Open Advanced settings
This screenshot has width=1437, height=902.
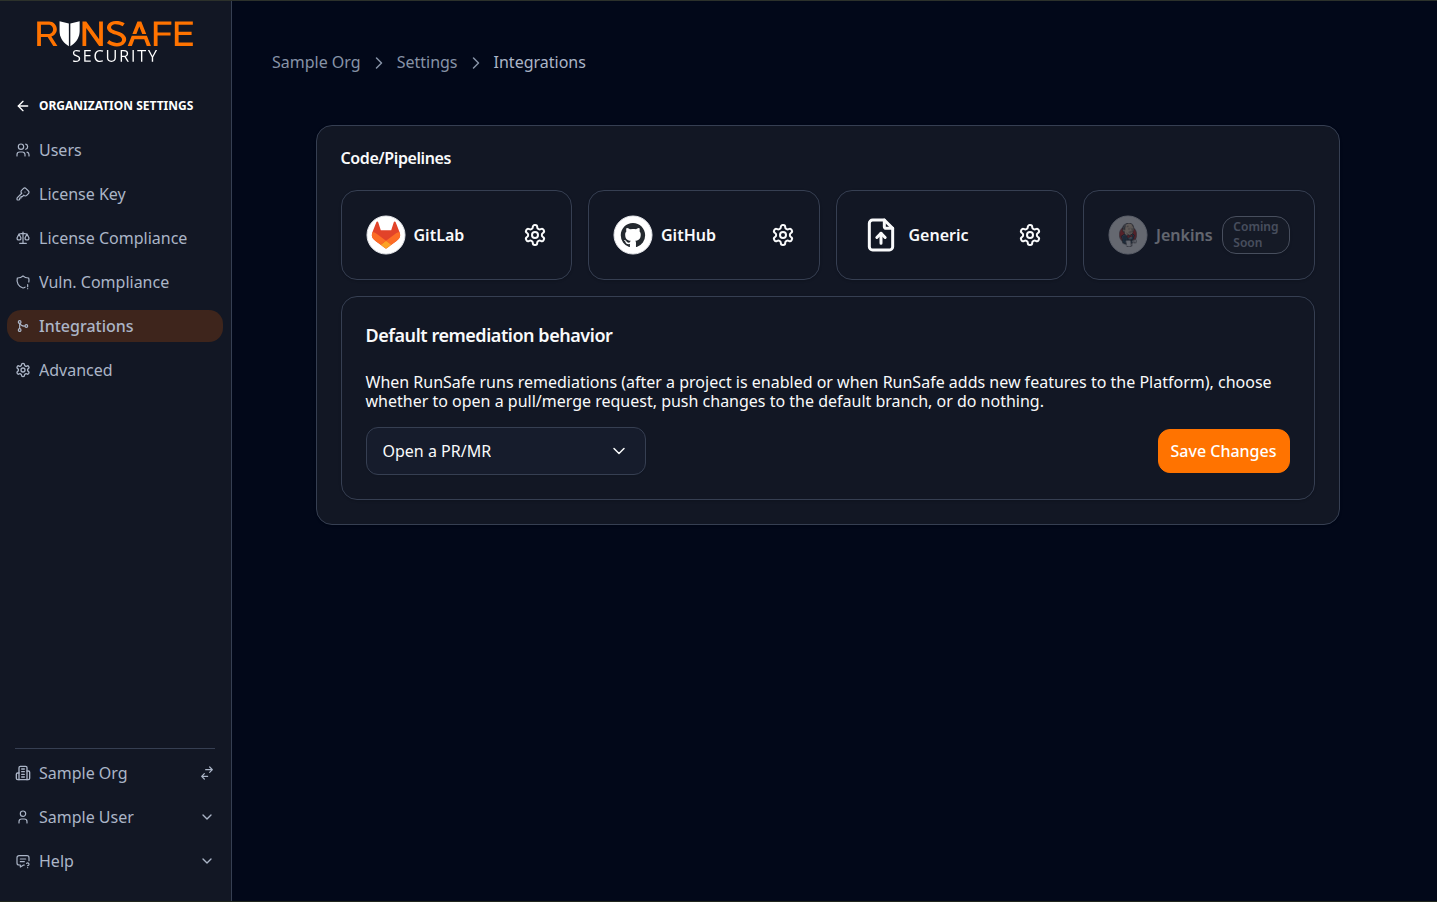115,370
